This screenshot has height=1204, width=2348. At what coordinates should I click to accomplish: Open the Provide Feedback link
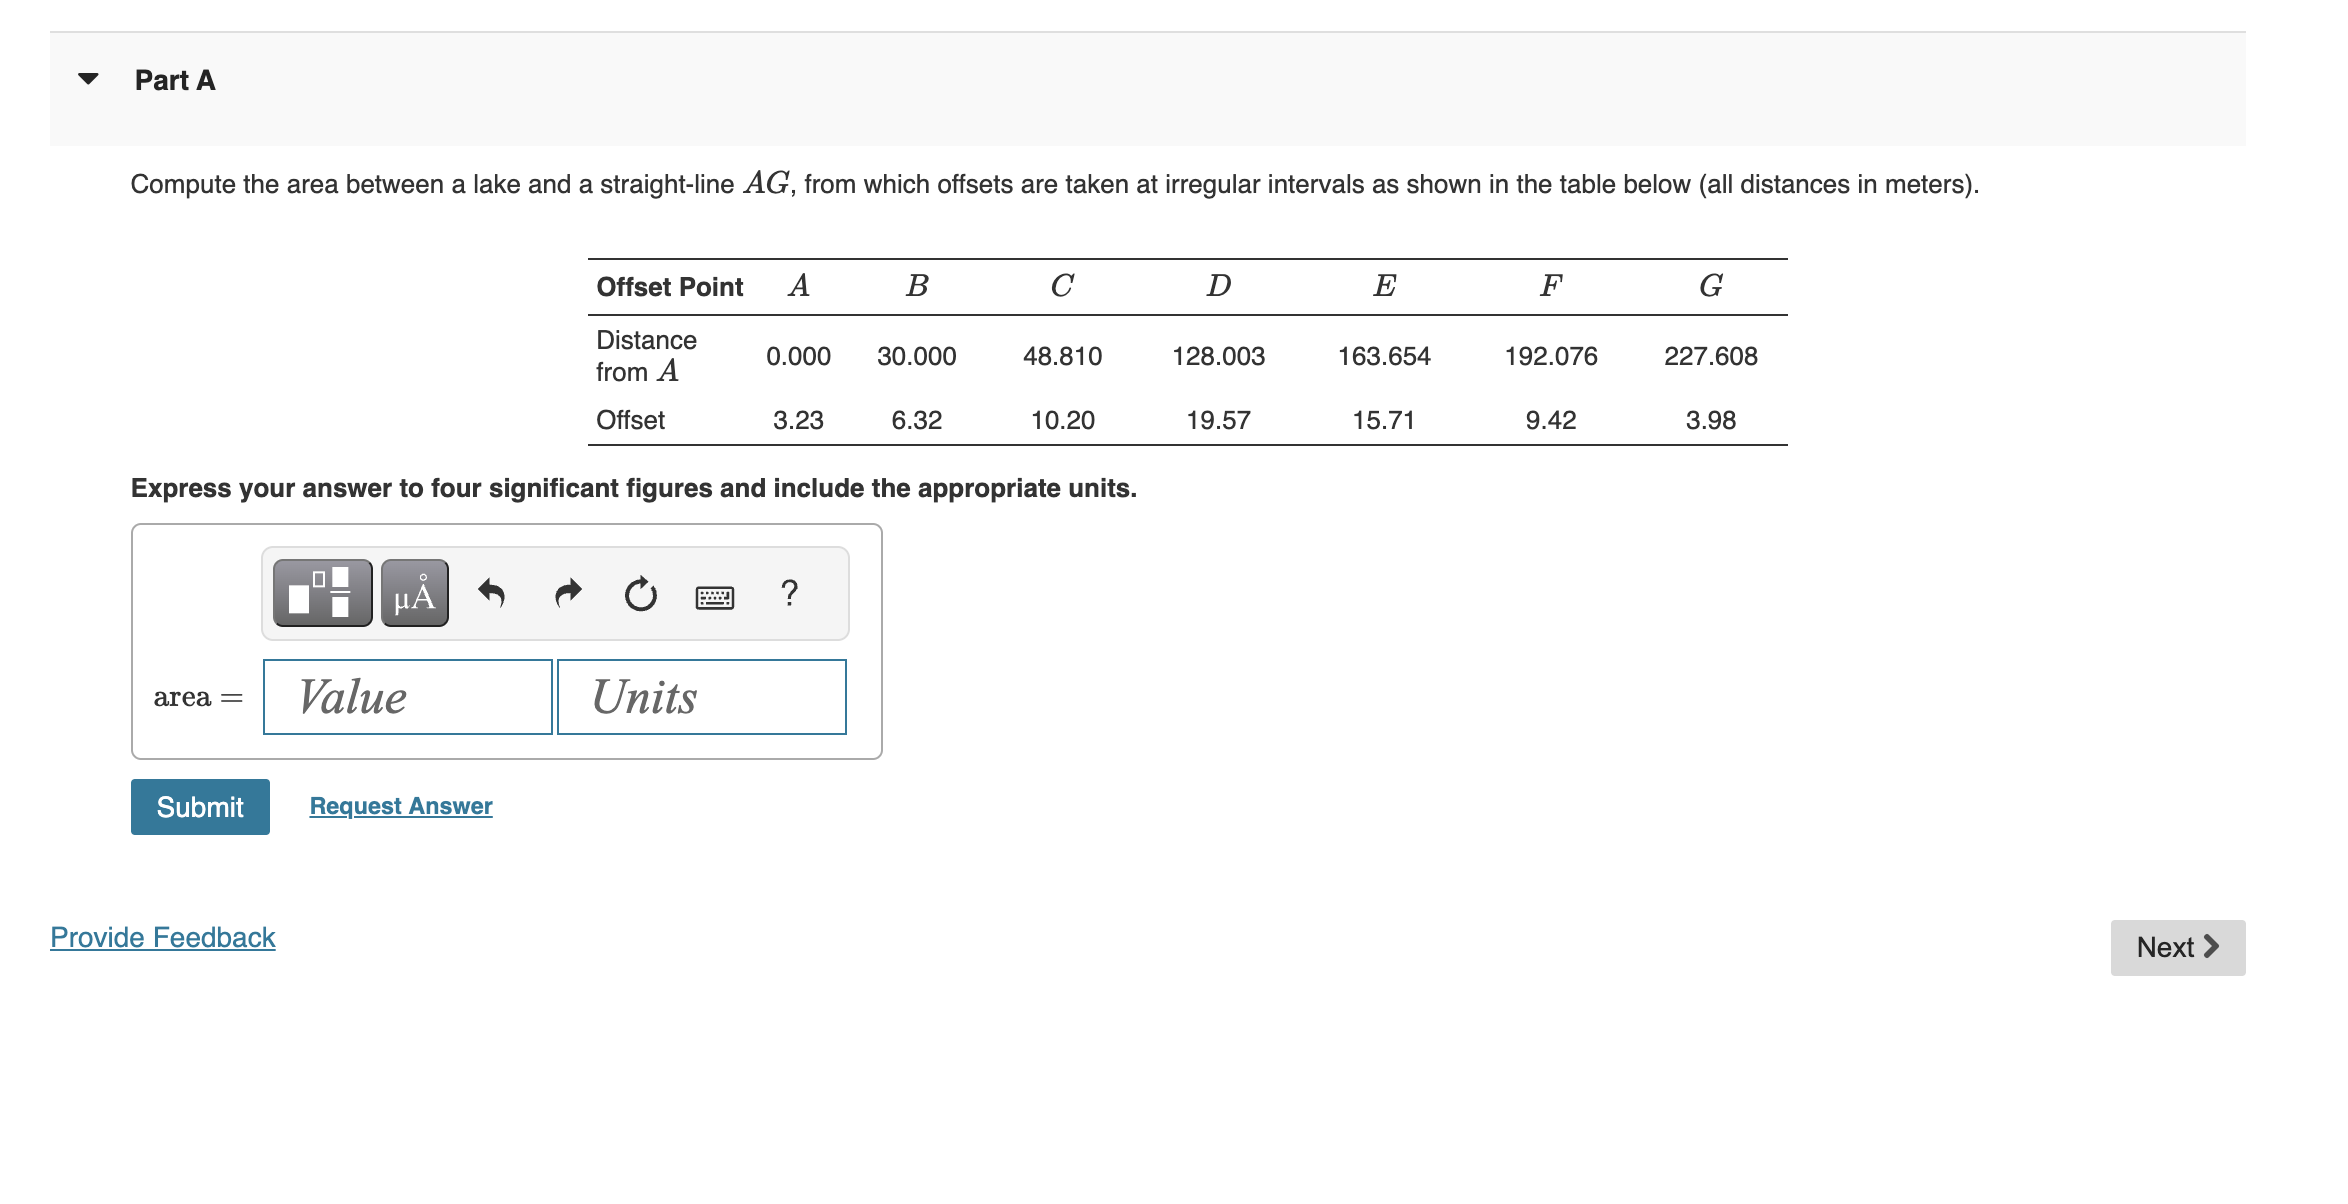[162, 937]
